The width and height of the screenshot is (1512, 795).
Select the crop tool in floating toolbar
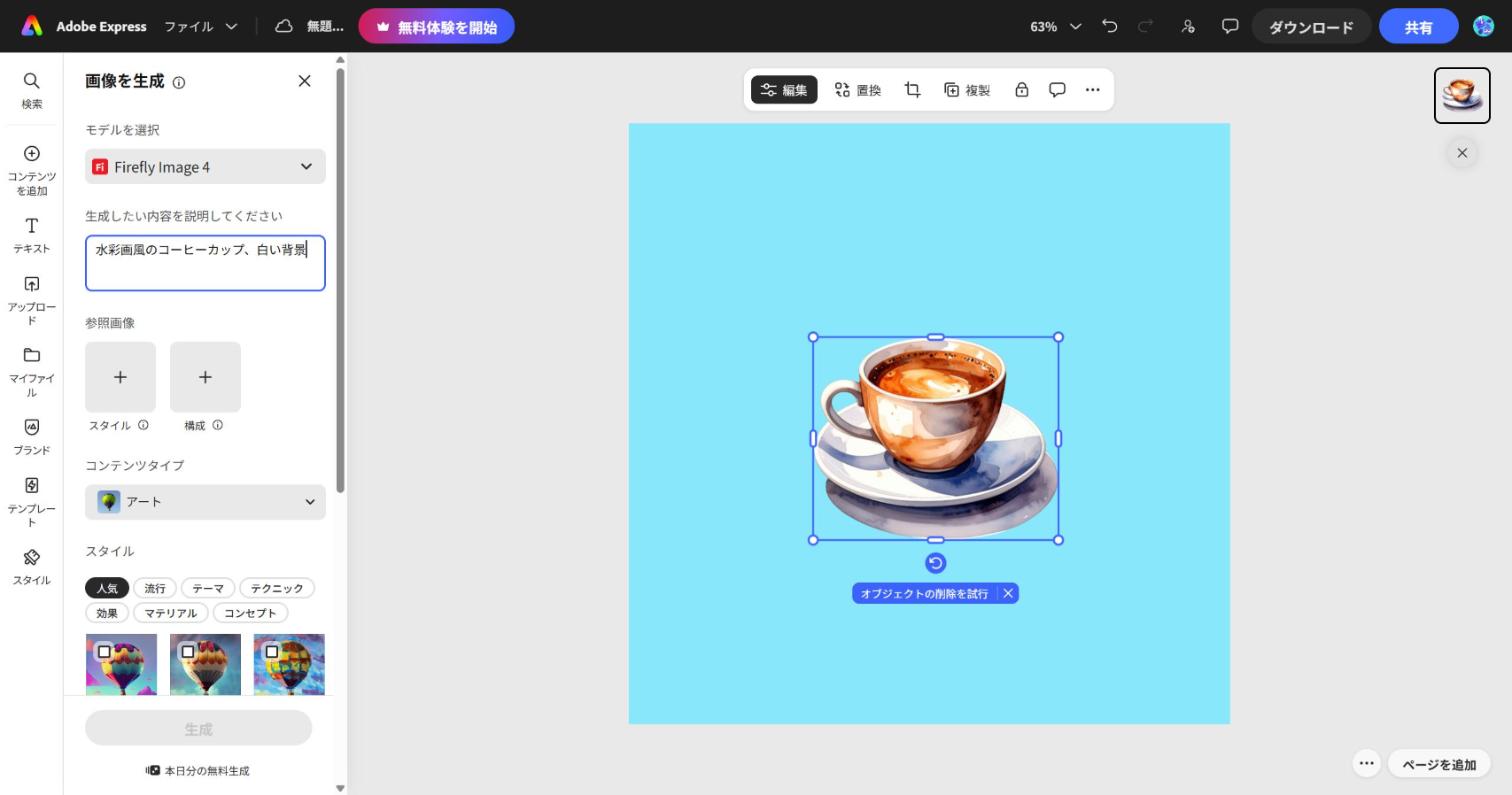[x=912, y=90]
